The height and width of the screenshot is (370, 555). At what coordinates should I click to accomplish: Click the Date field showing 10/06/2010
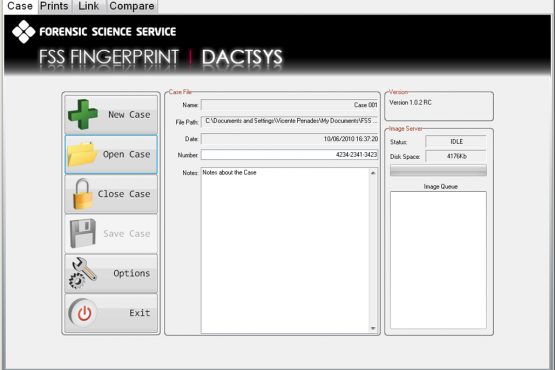[290, 139]
